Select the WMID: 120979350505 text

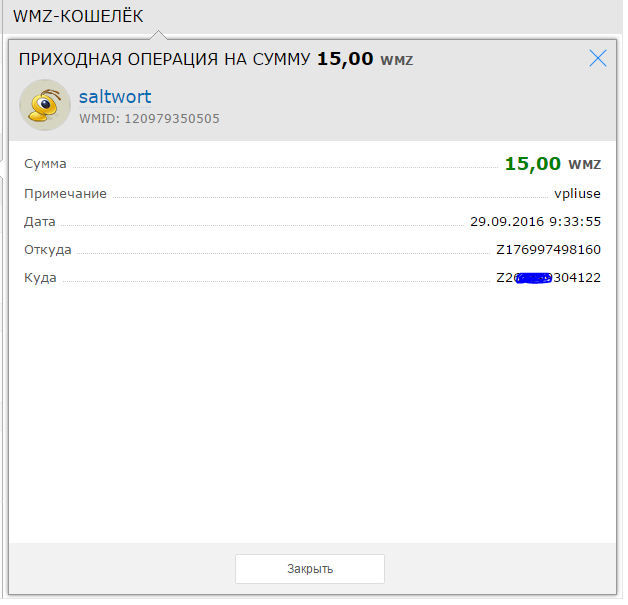(149, 119)
